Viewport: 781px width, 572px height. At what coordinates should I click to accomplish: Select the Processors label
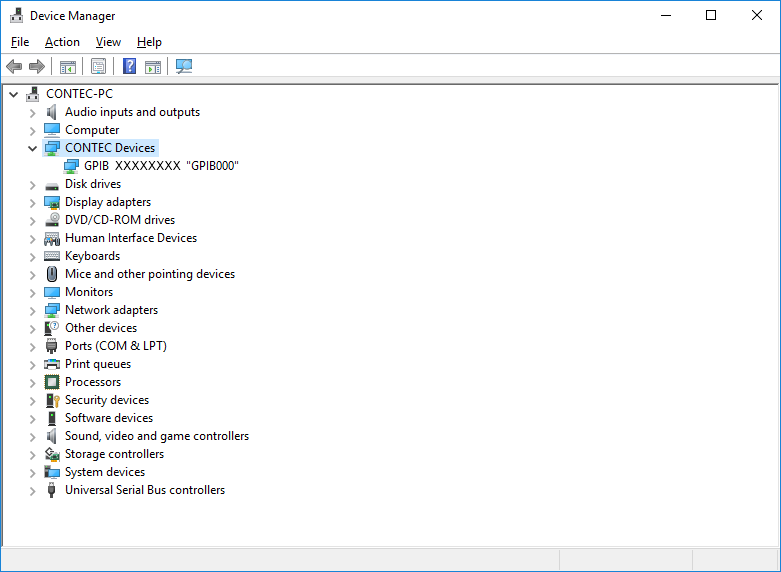point(93,382)
